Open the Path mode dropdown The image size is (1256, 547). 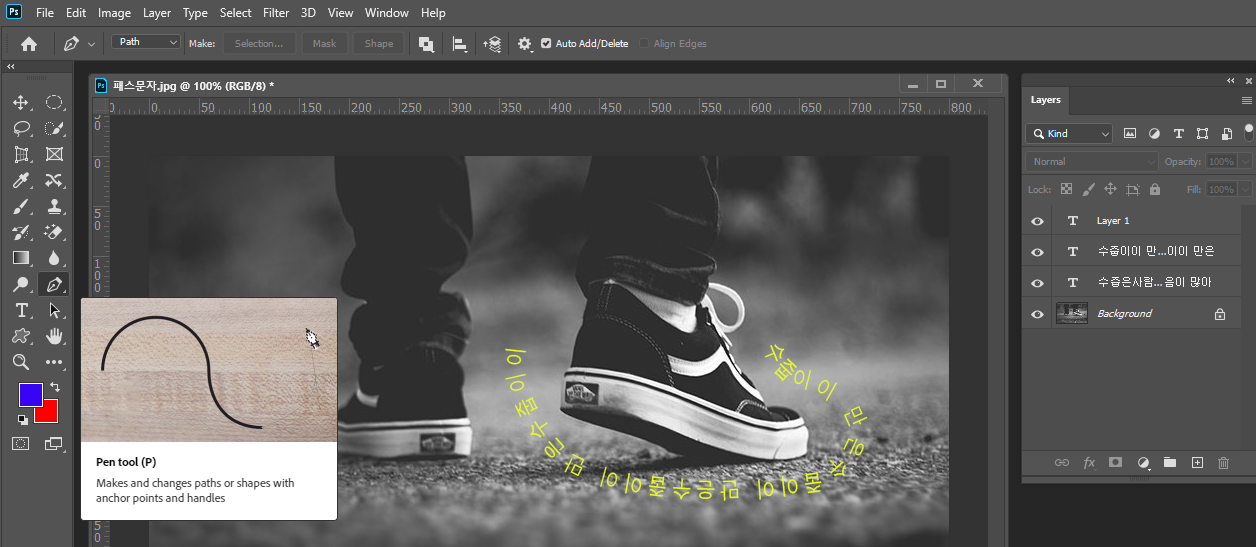[146, 42]
